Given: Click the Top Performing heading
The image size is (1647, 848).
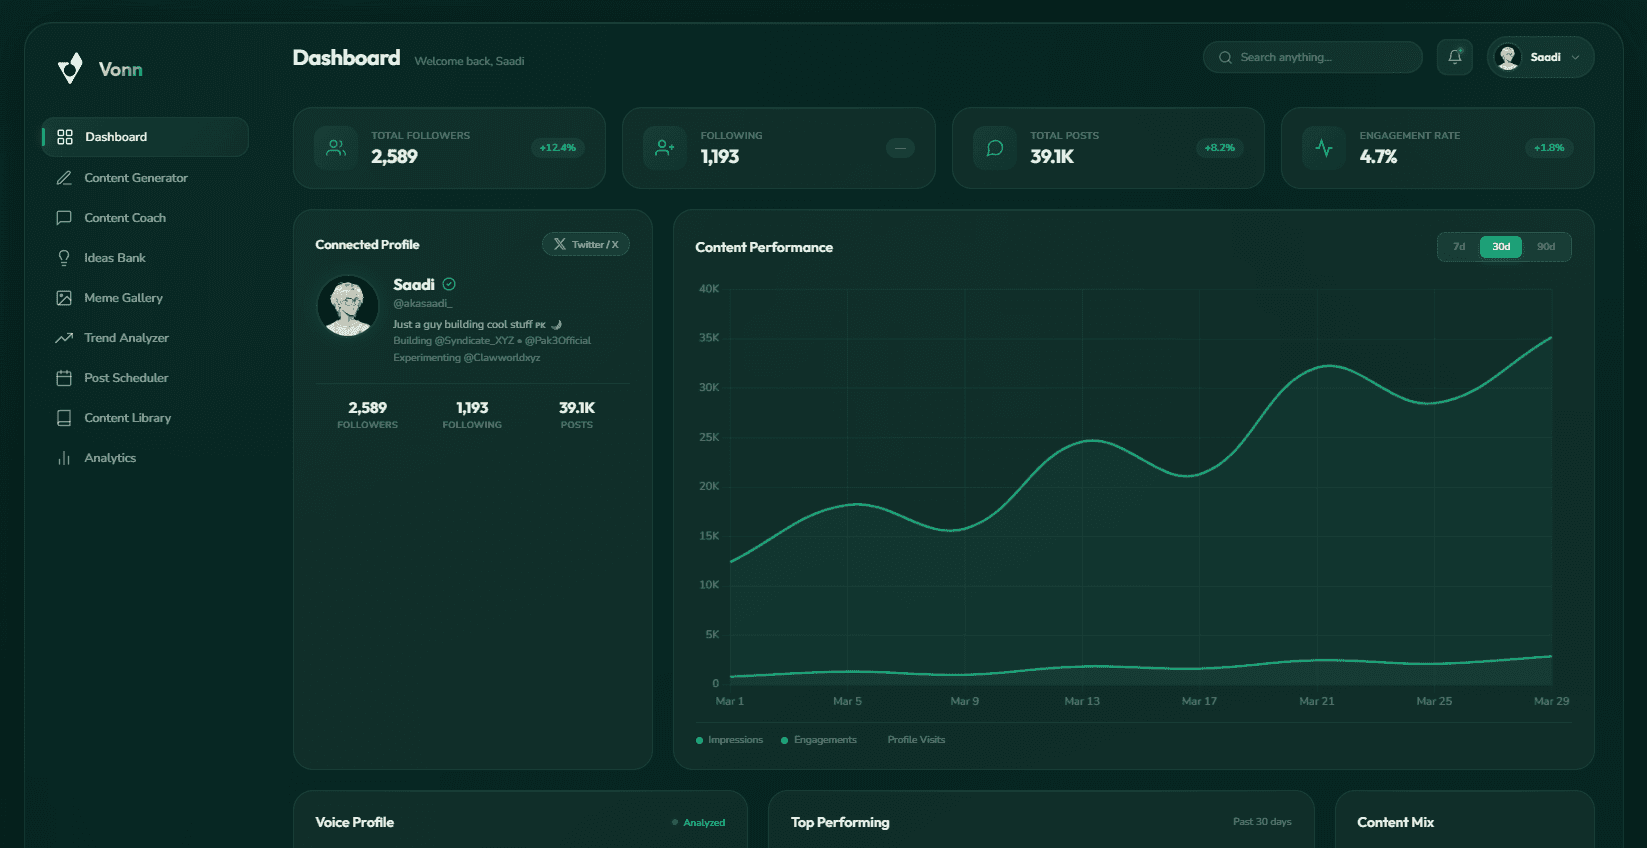Looking at the screenshot, I should (x=840, y=822).
